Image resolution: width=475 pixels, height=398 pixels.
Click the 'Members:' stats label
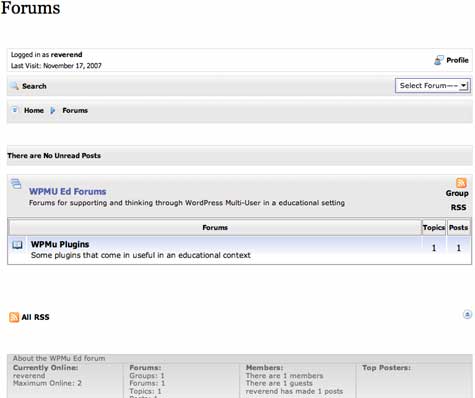point(264,368)
